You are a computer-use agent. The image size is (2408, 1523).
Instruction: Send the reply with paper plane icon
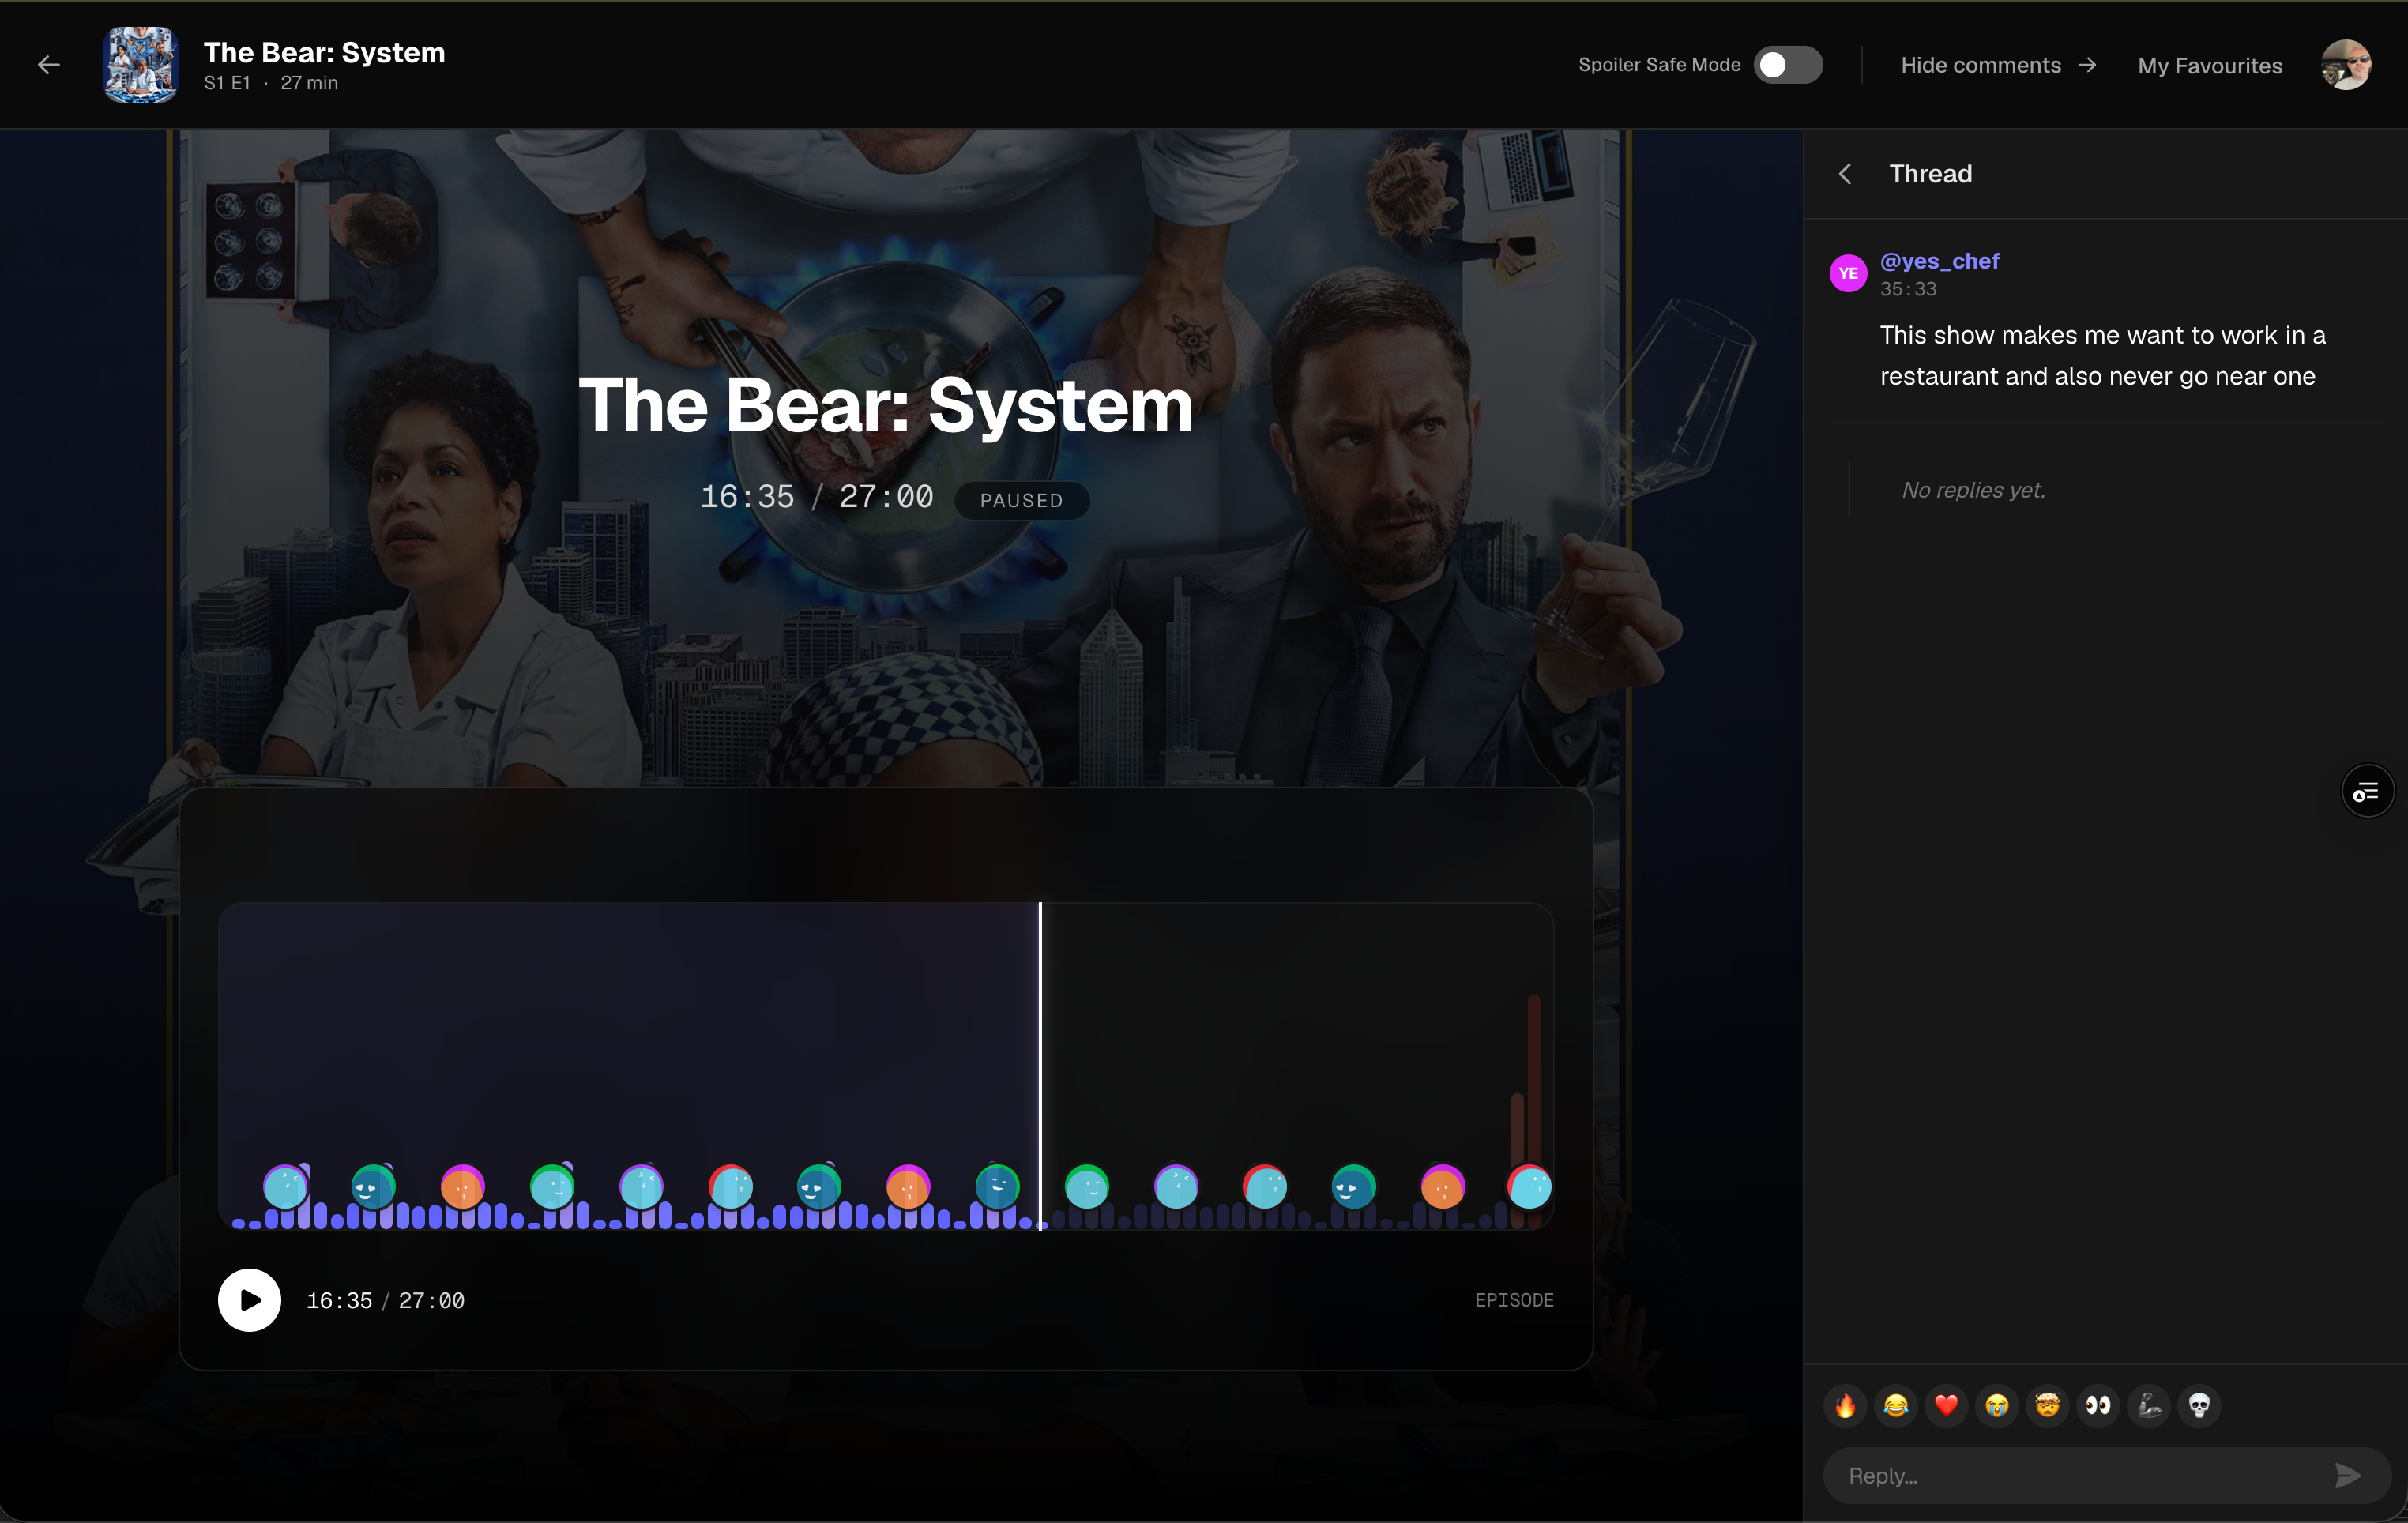pyautogui.click(x=2348, y=1476)
